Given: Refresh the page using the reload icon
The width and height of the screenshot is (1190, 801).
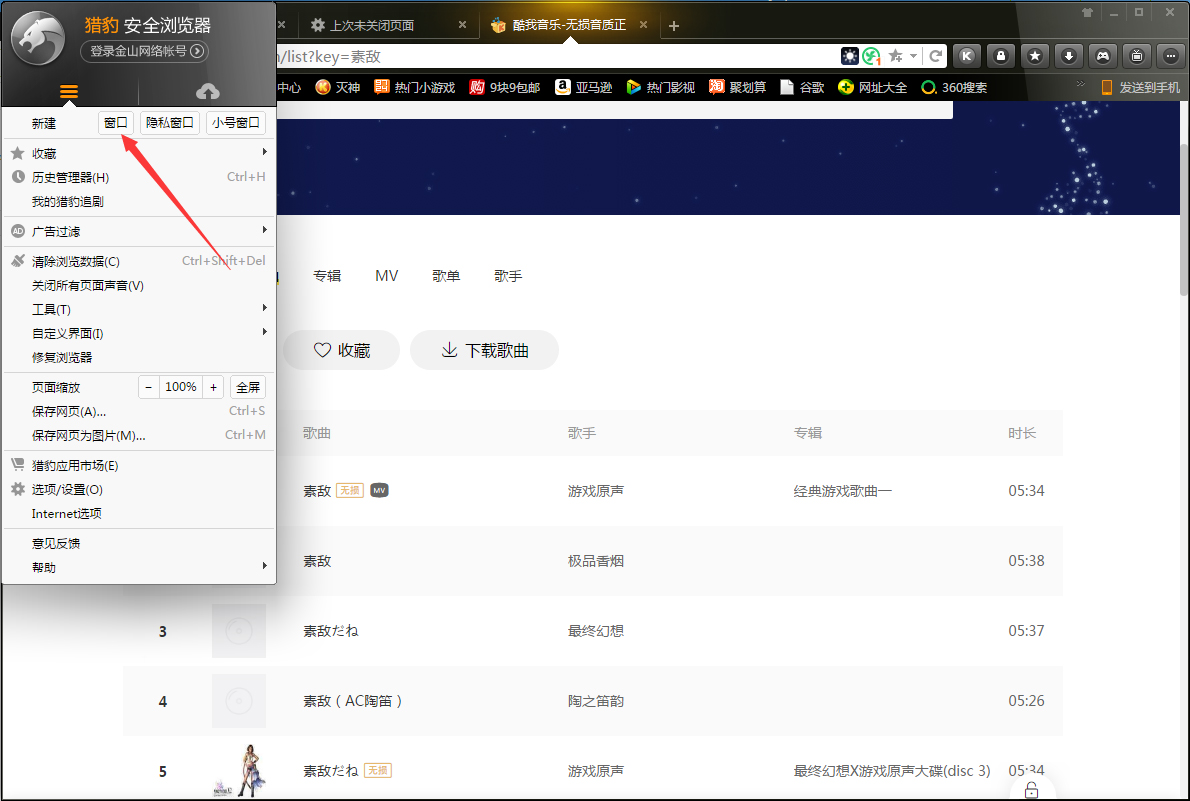Looking at the screenshot, I should [x=936, y=56].
